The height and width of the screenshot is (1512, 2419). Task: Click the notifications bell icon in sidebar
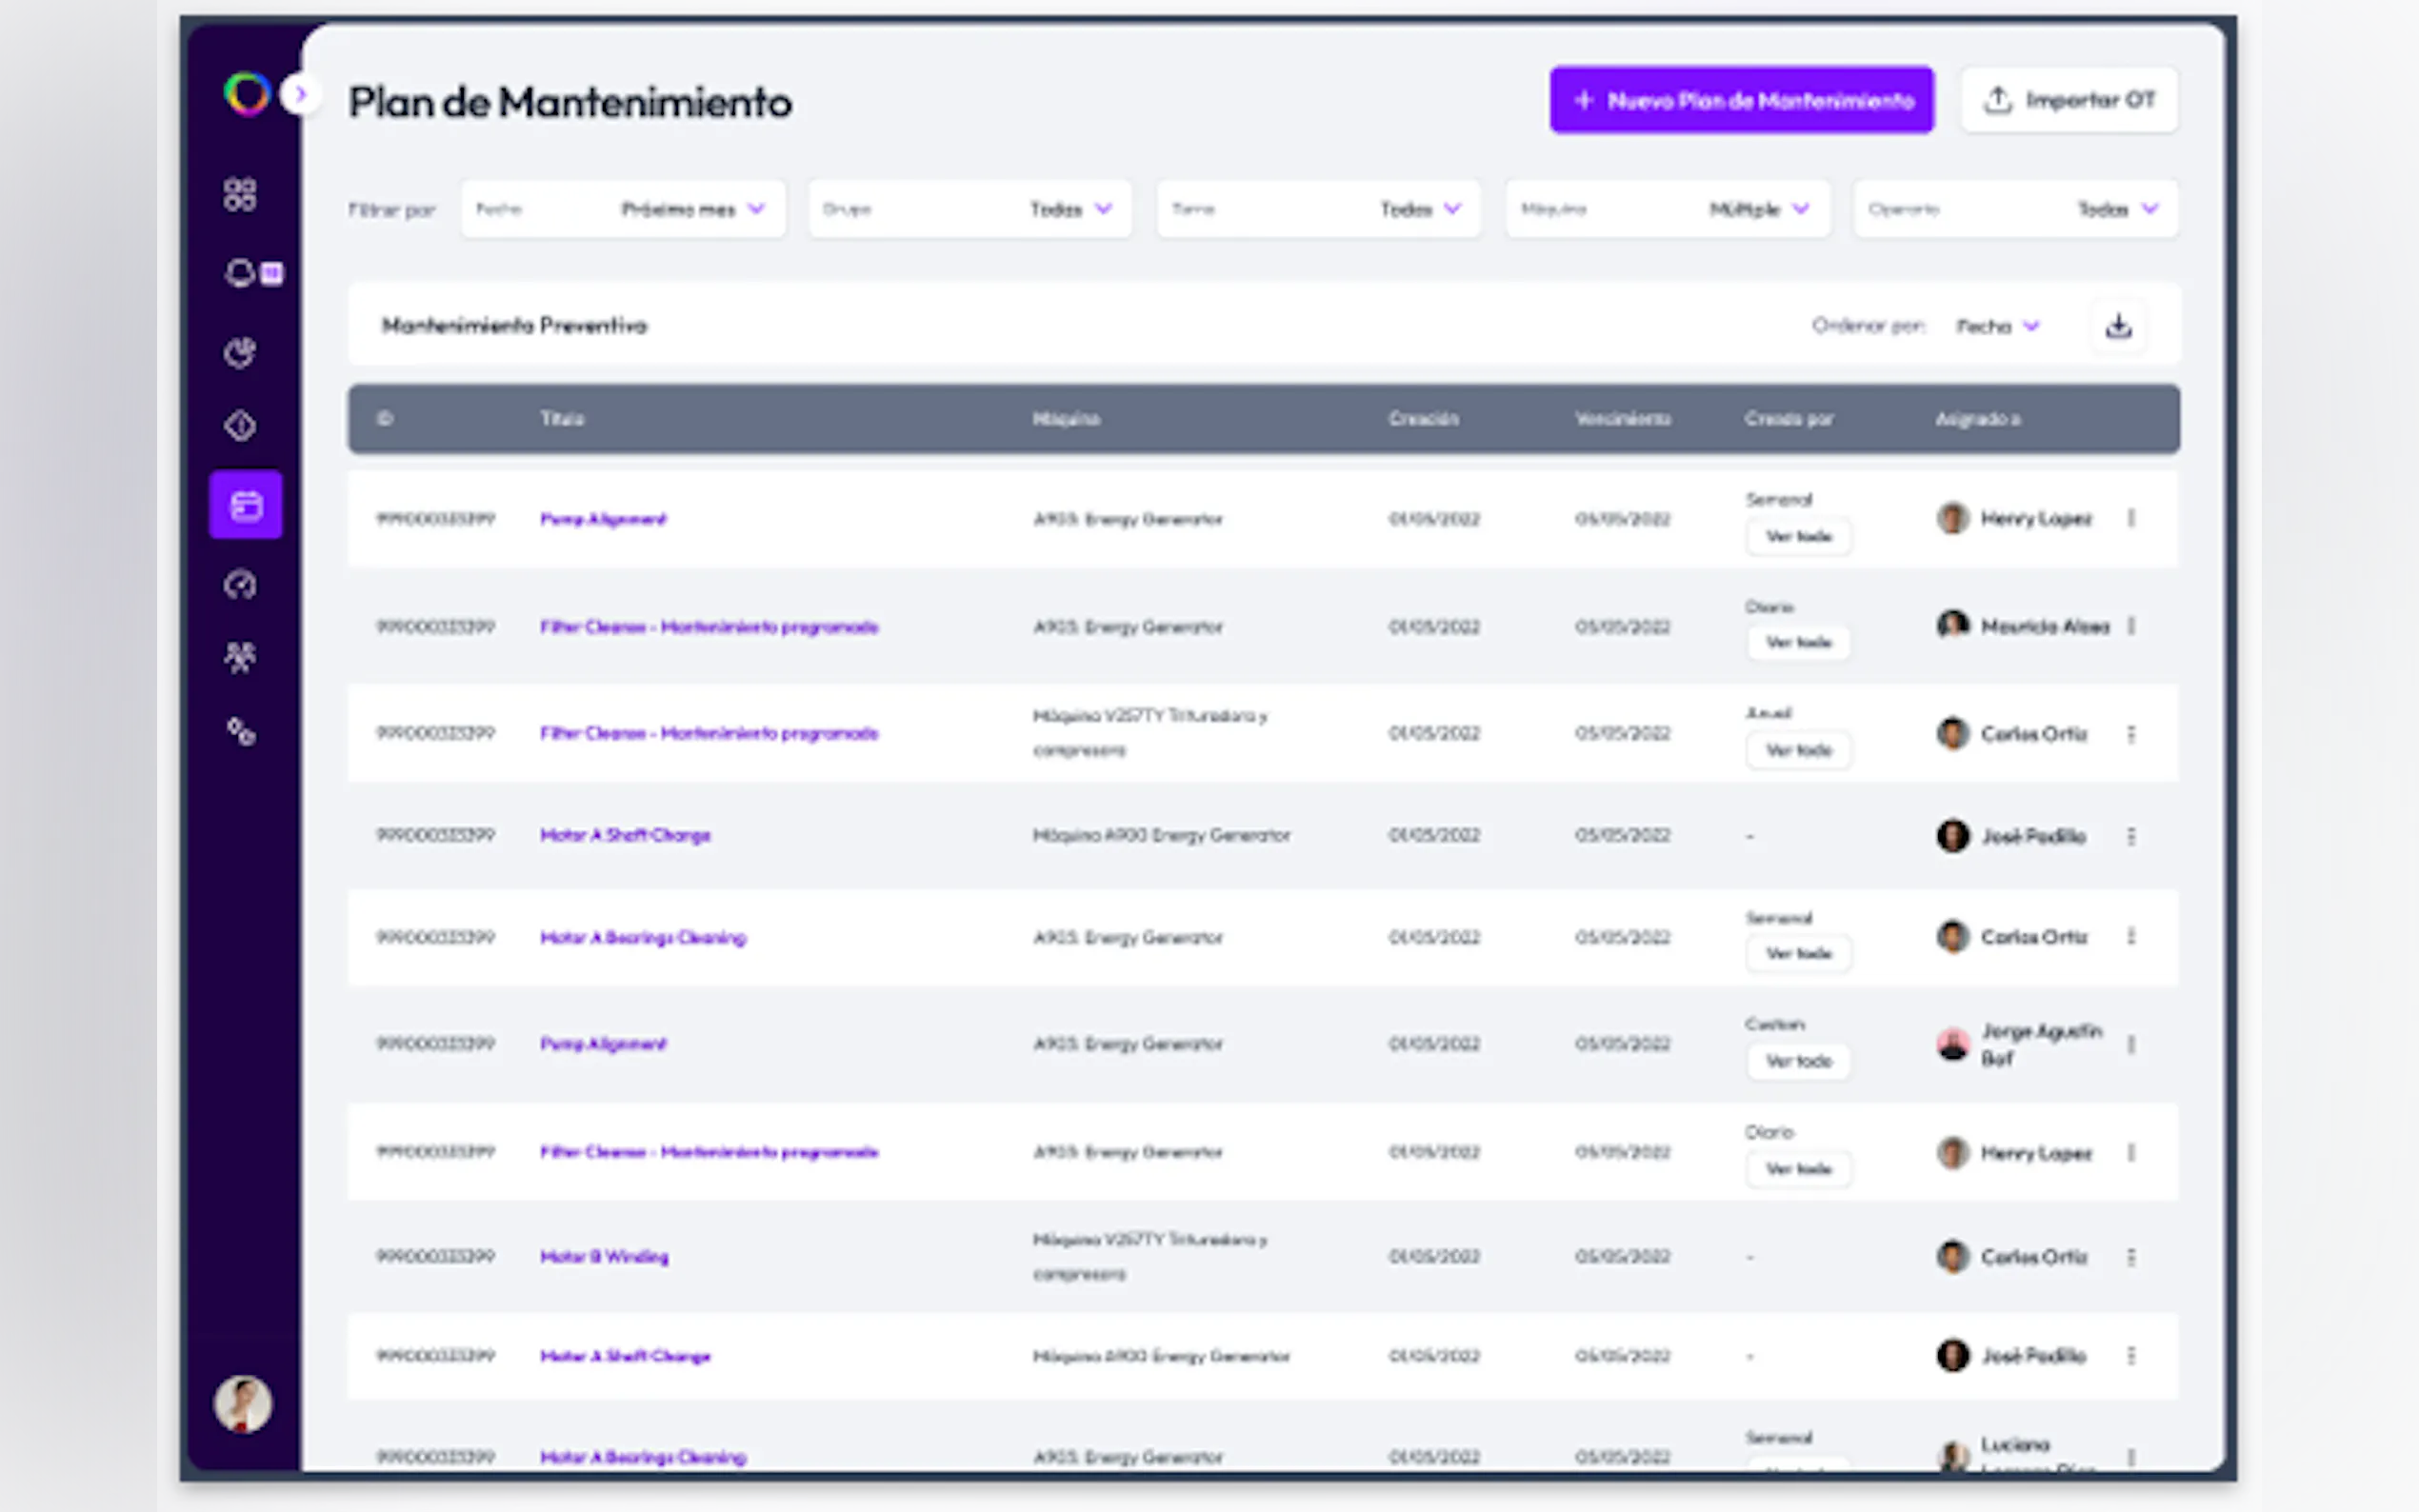[x=241, y=273]
